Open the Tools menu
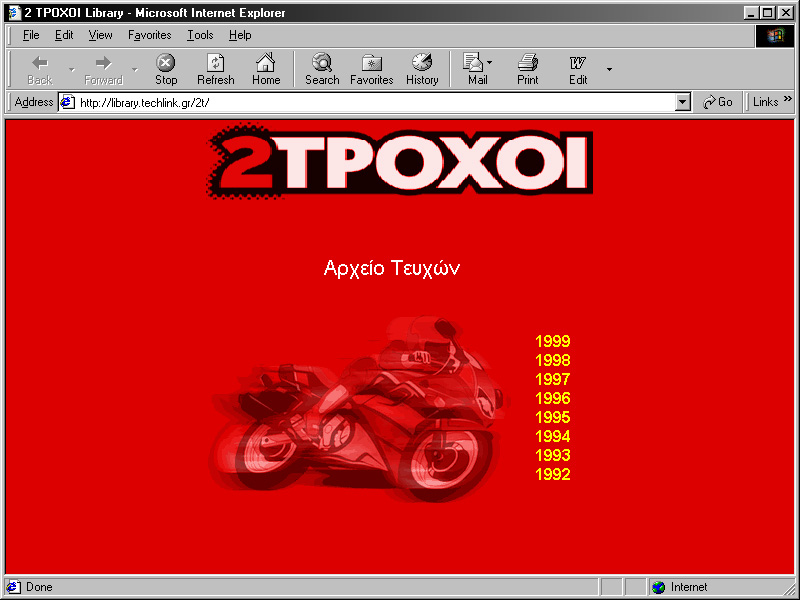800x600 pixels. pos(200,35)
